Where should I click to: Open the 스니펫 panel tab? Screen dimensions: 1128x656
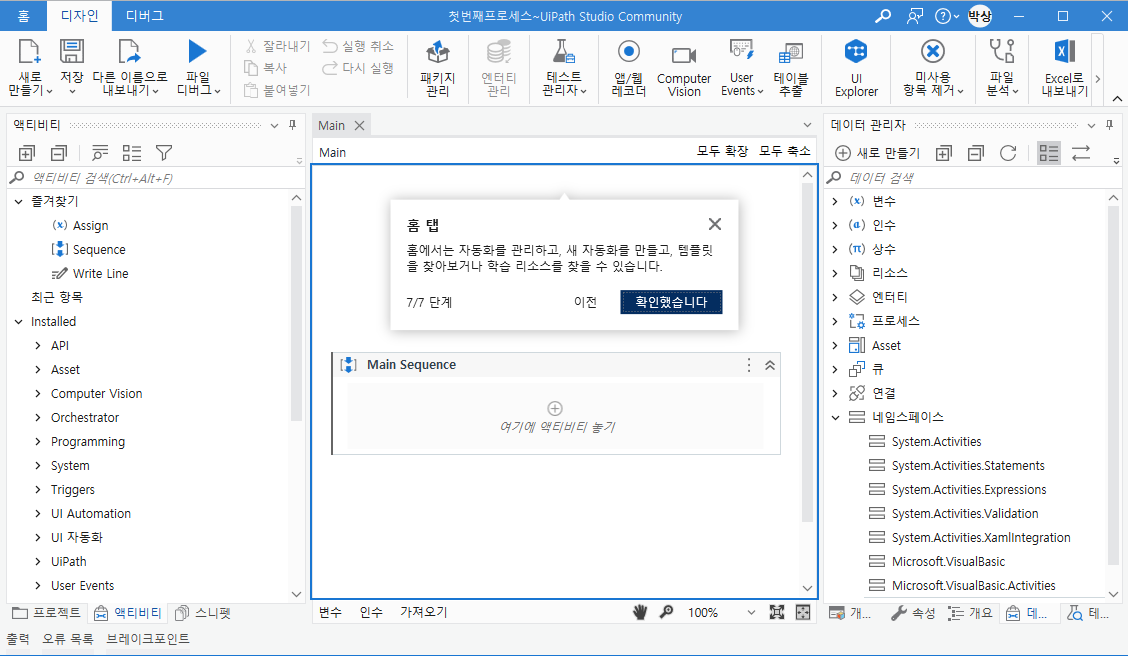pyautogui.click(x=204, y=613)
